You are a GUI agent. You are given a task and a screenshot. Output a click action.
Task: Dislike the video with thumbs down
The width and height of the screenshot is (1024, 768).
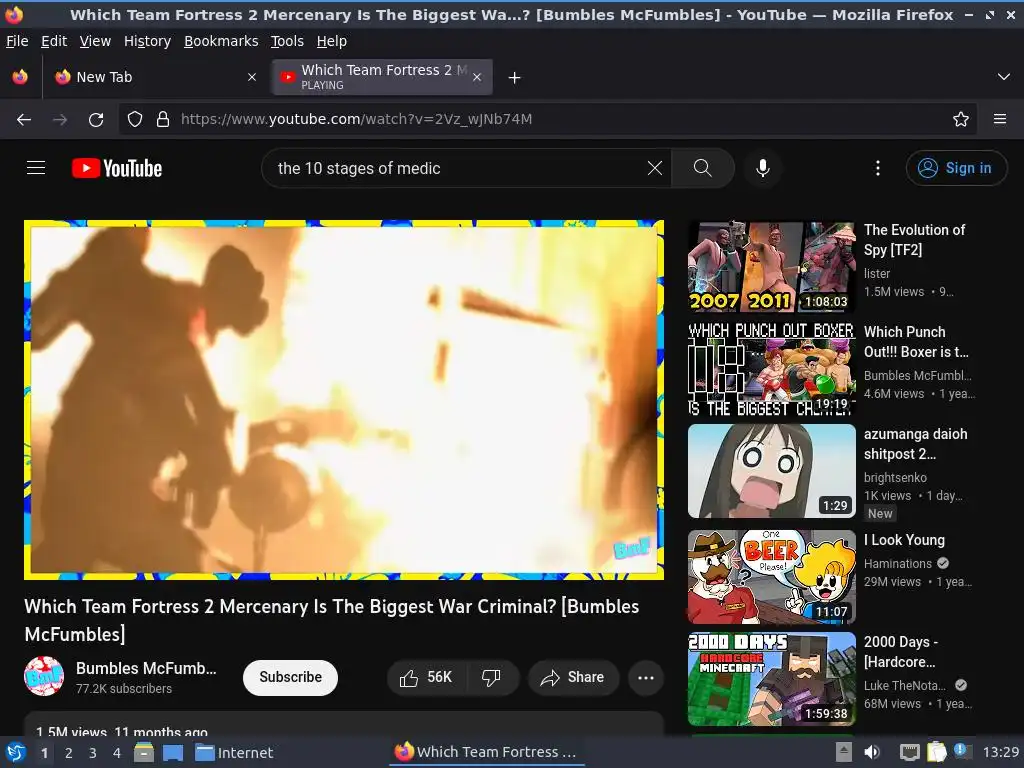click(x=491, y=677)
